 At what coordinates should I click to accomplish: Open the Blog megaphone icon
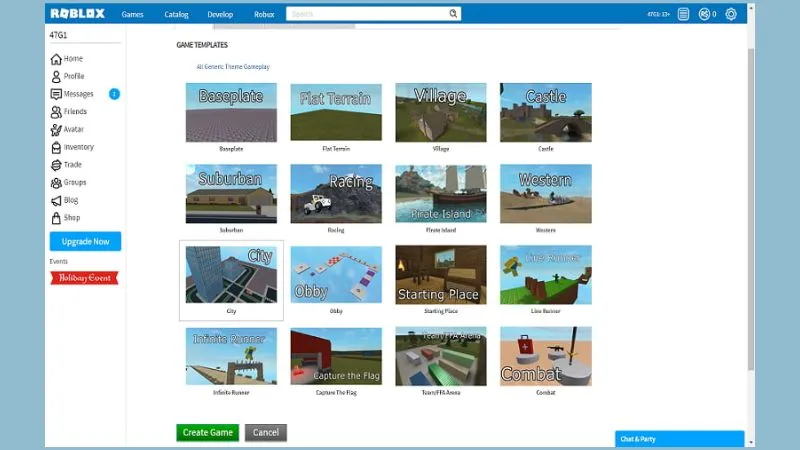coord(56,201)
